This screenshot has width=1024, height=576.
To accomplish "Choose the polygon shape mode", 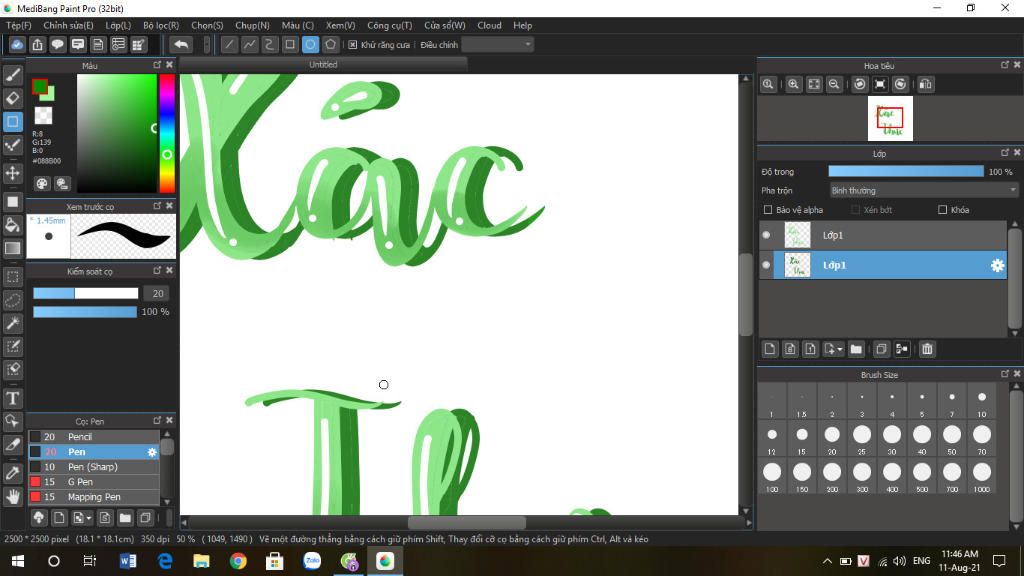I will click(330, 44).
